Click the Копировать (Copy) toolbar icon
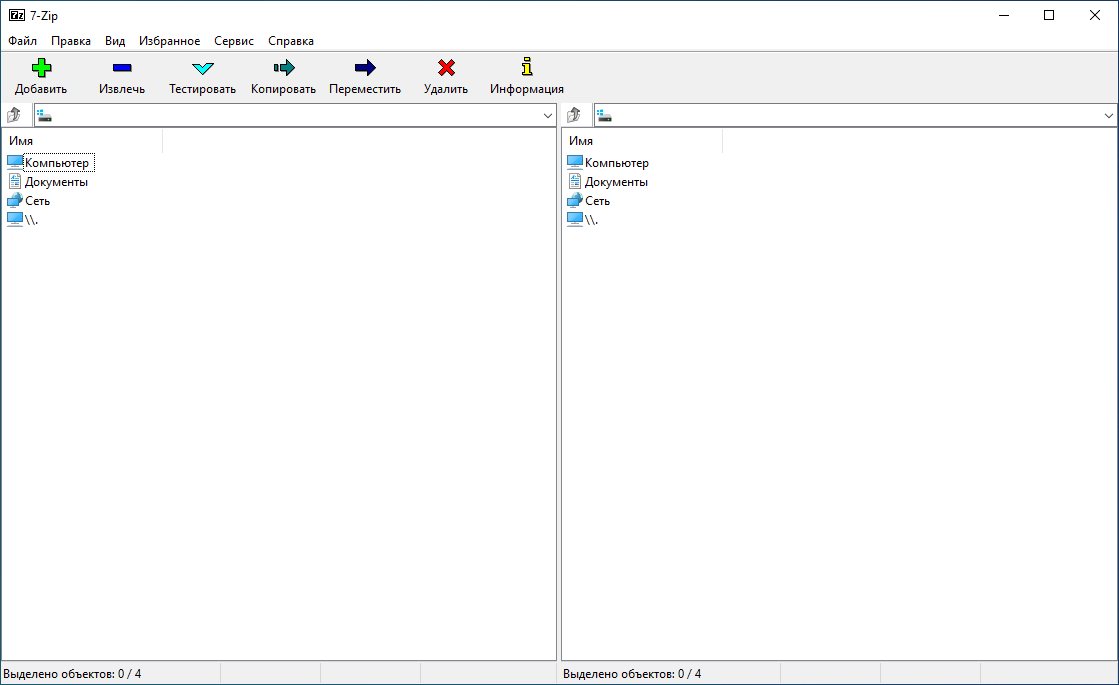Viewport: 1119px width, 685px height. pos(282,67)
